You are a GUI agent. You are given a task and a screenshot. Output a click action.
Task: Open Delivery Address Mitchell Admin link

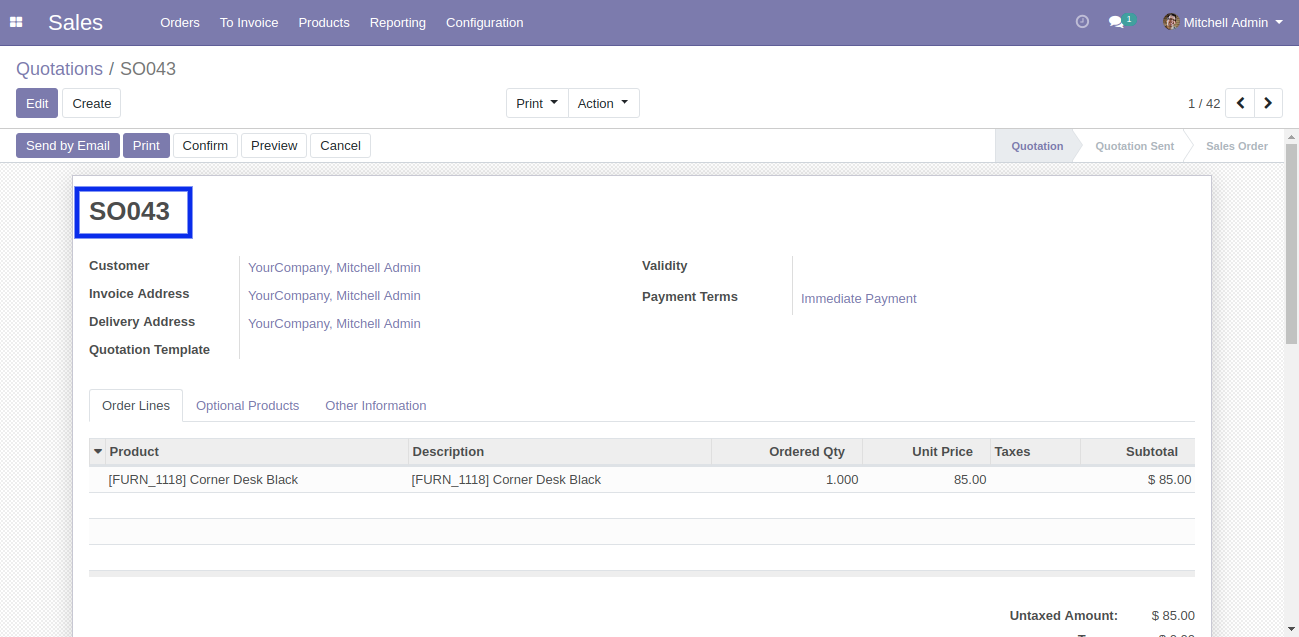click(x=334, y=324)
